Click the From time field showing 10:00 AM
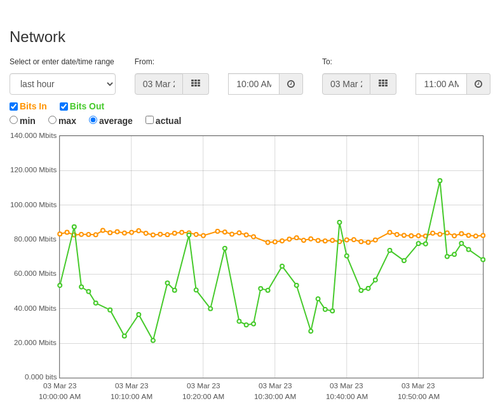The width and height of the screenshot is (500, 403). pos(254,84)
